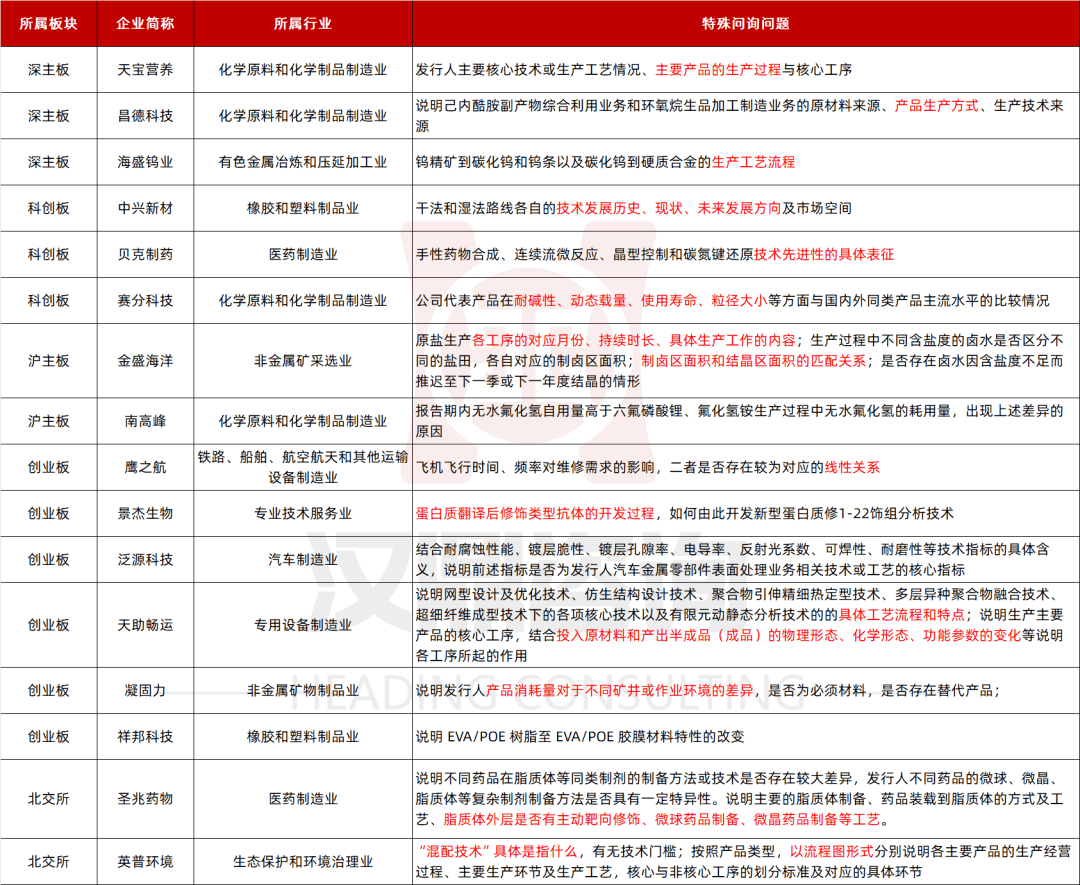1080x885 pixels.
Task: Click the 特殊问询问题 column header
Action: tap(746, 23)
